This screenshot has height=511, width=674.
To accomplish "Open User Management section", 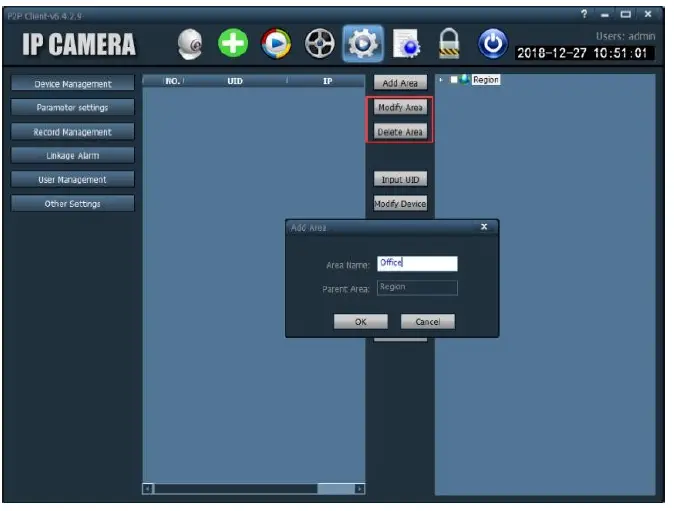I will pos(73,180).
